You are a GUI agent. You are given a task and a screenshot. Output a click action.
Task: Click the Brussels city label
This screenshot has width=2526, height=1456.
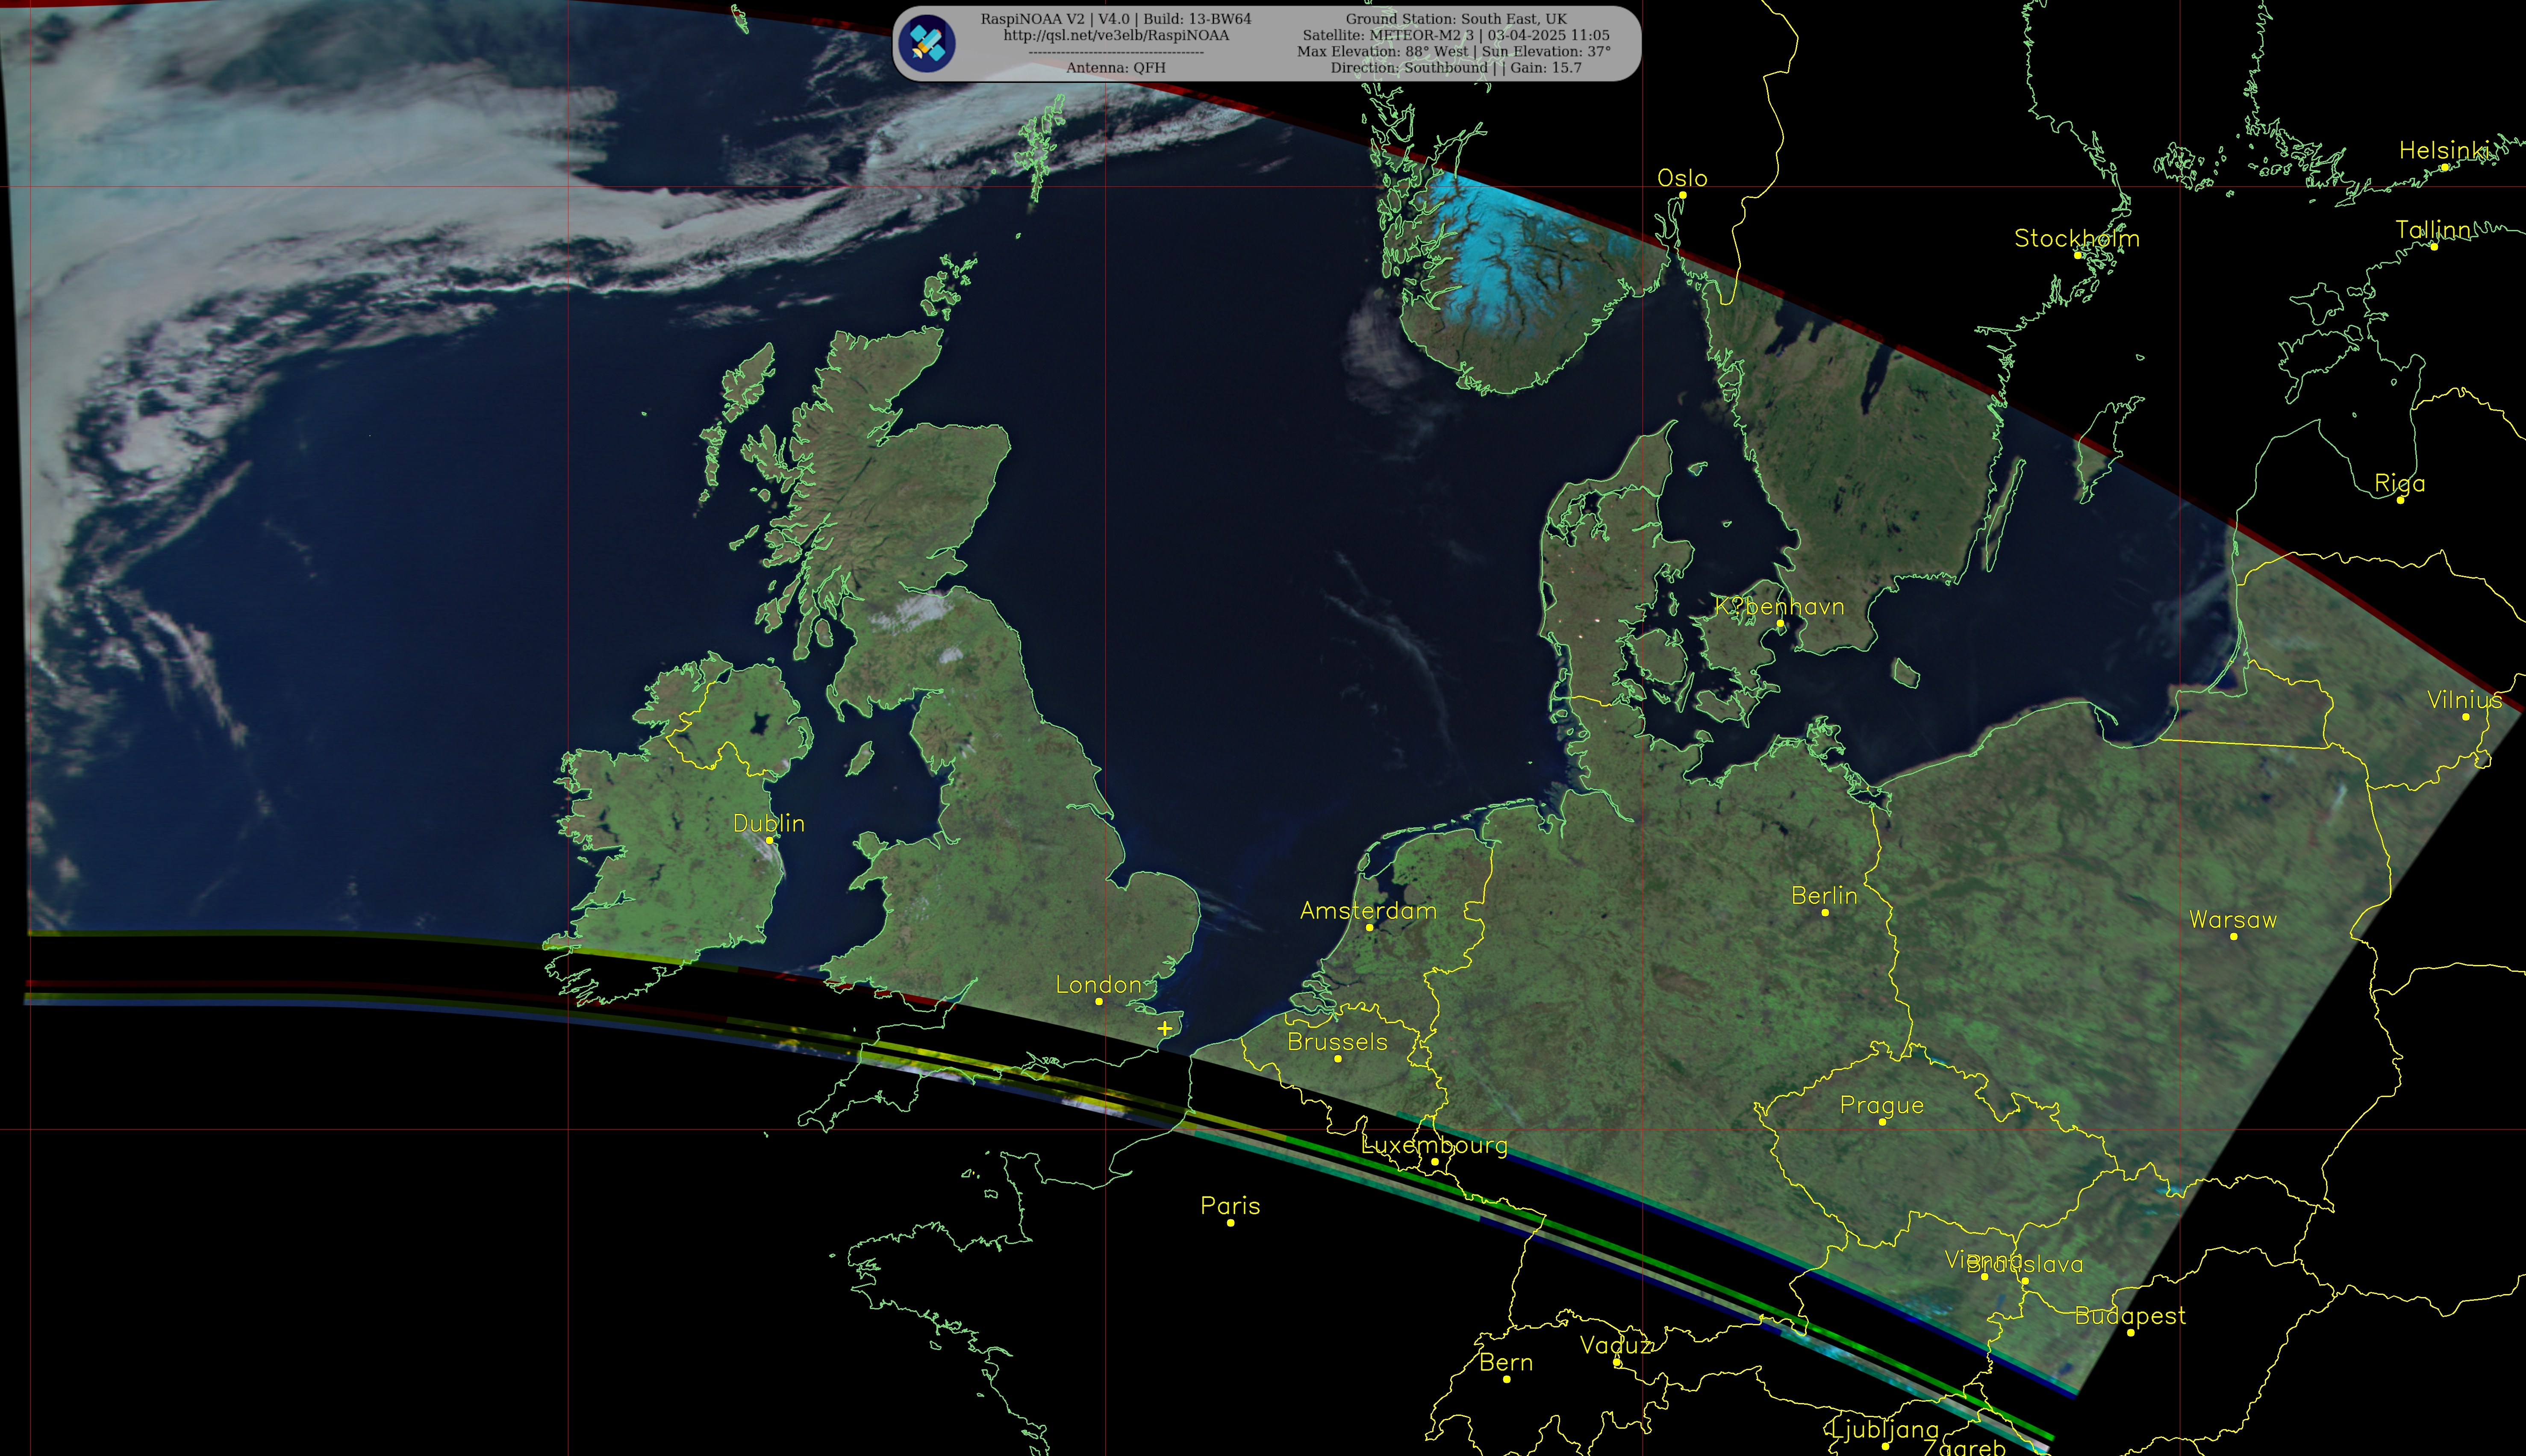point(1337,1042)
